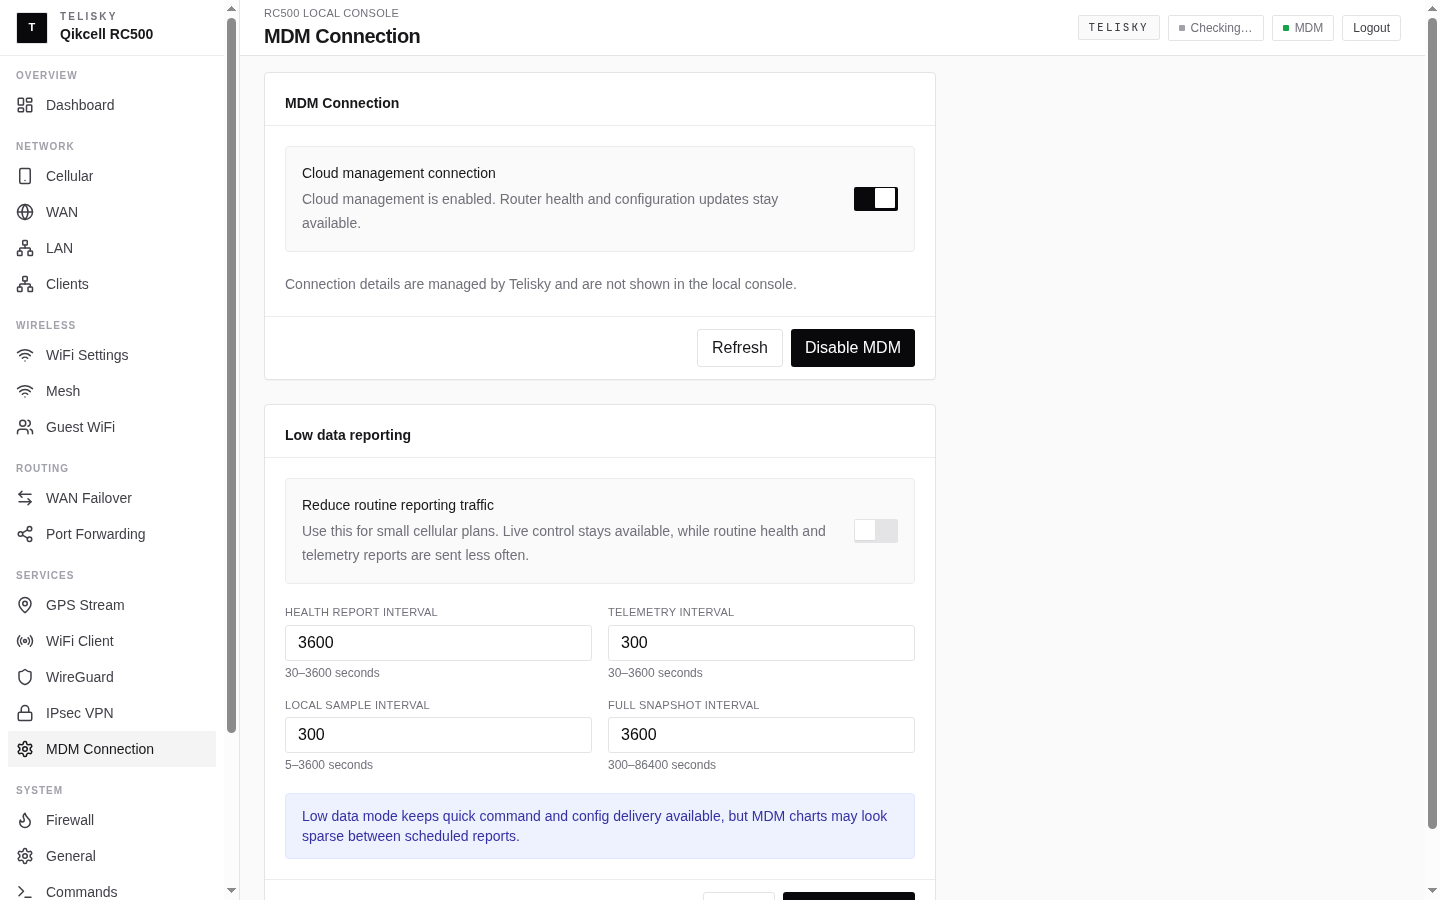Go to Cellular settings
The width and height of the screenshot is (1440, 900).
click(x=112, y=176)
